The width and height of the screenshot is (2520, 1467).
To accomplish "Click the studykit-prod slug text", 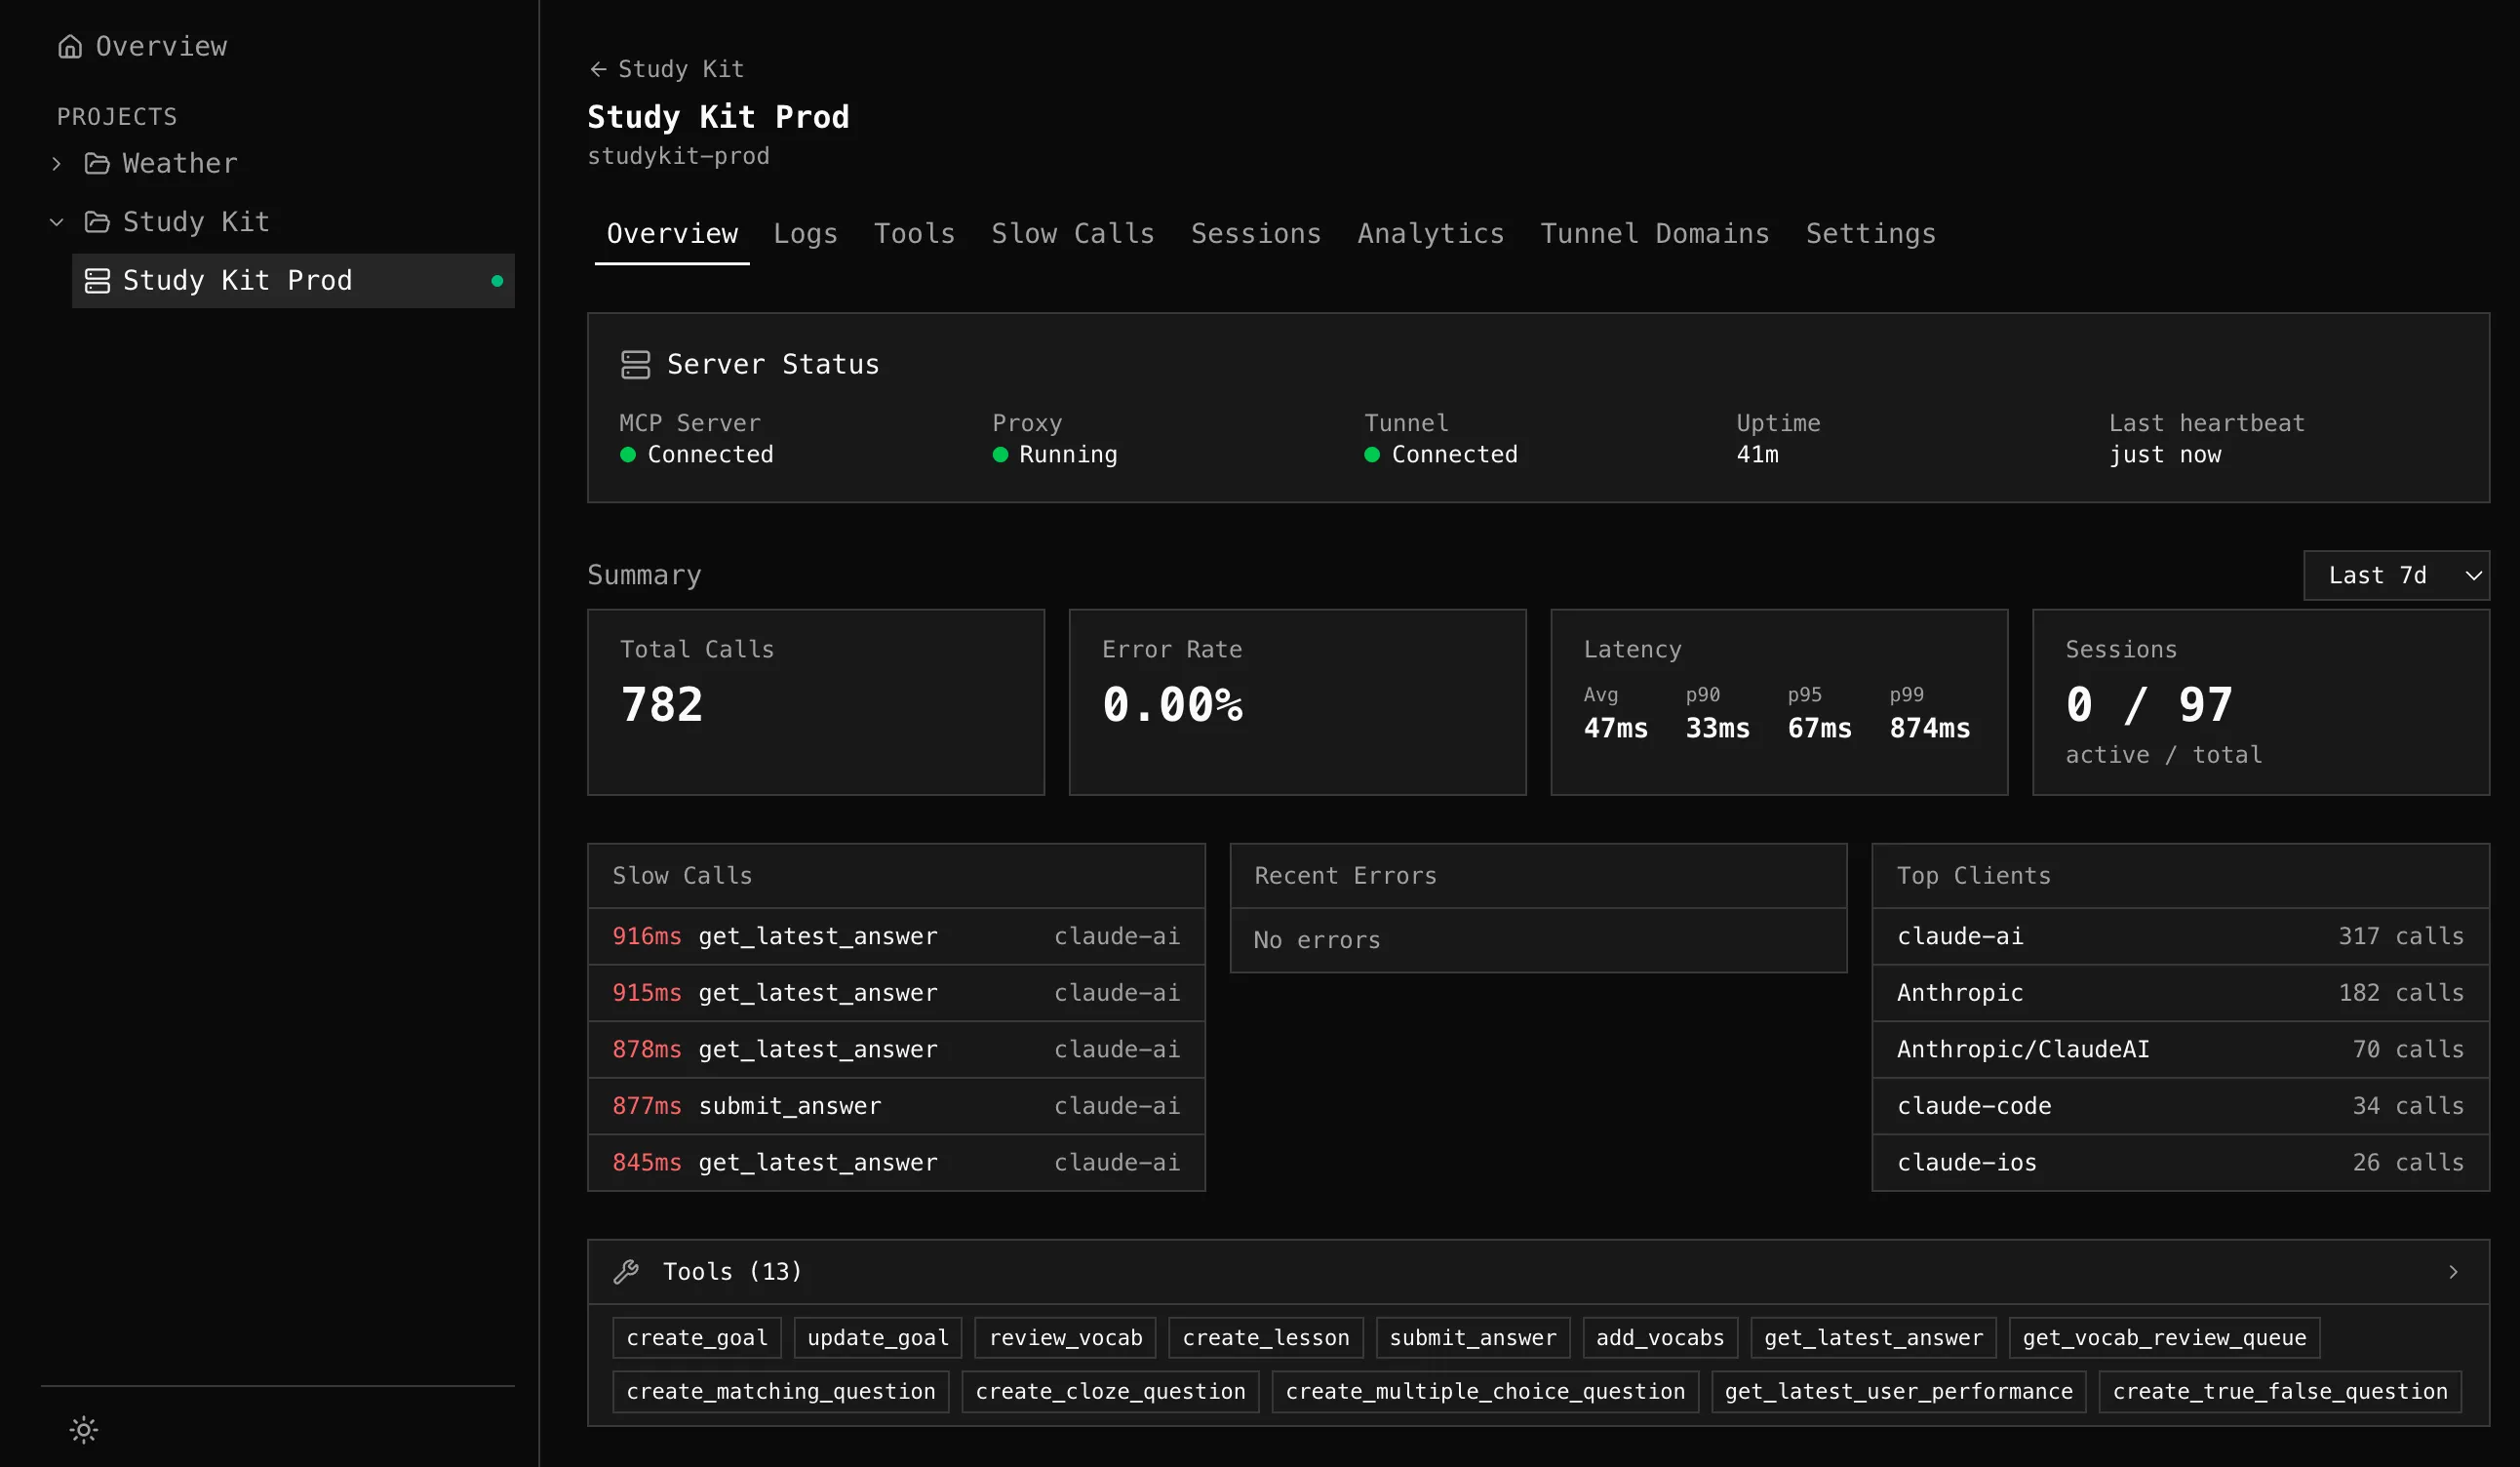I will point(678,156).
